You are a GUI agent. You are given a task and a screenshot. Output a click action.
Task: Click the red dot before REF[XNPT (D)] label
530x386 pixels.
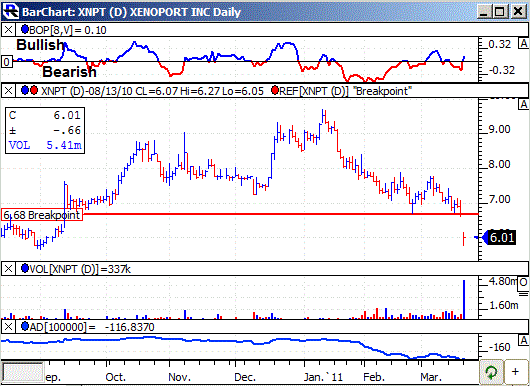pyautogui.click(x=275, y=90)
